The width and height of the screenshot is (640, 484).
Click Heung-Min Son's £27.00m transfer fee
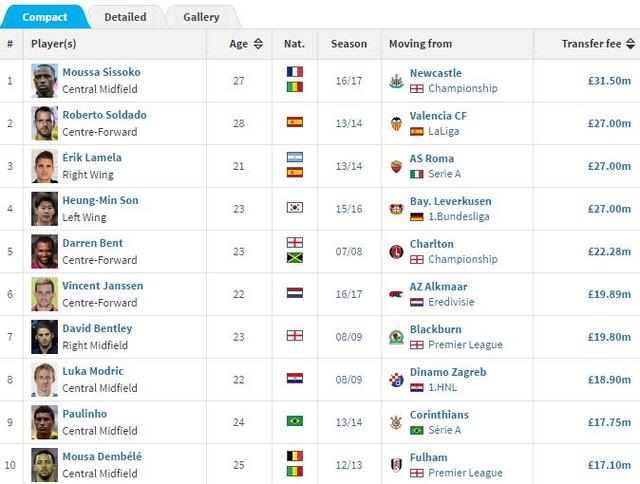609,209
